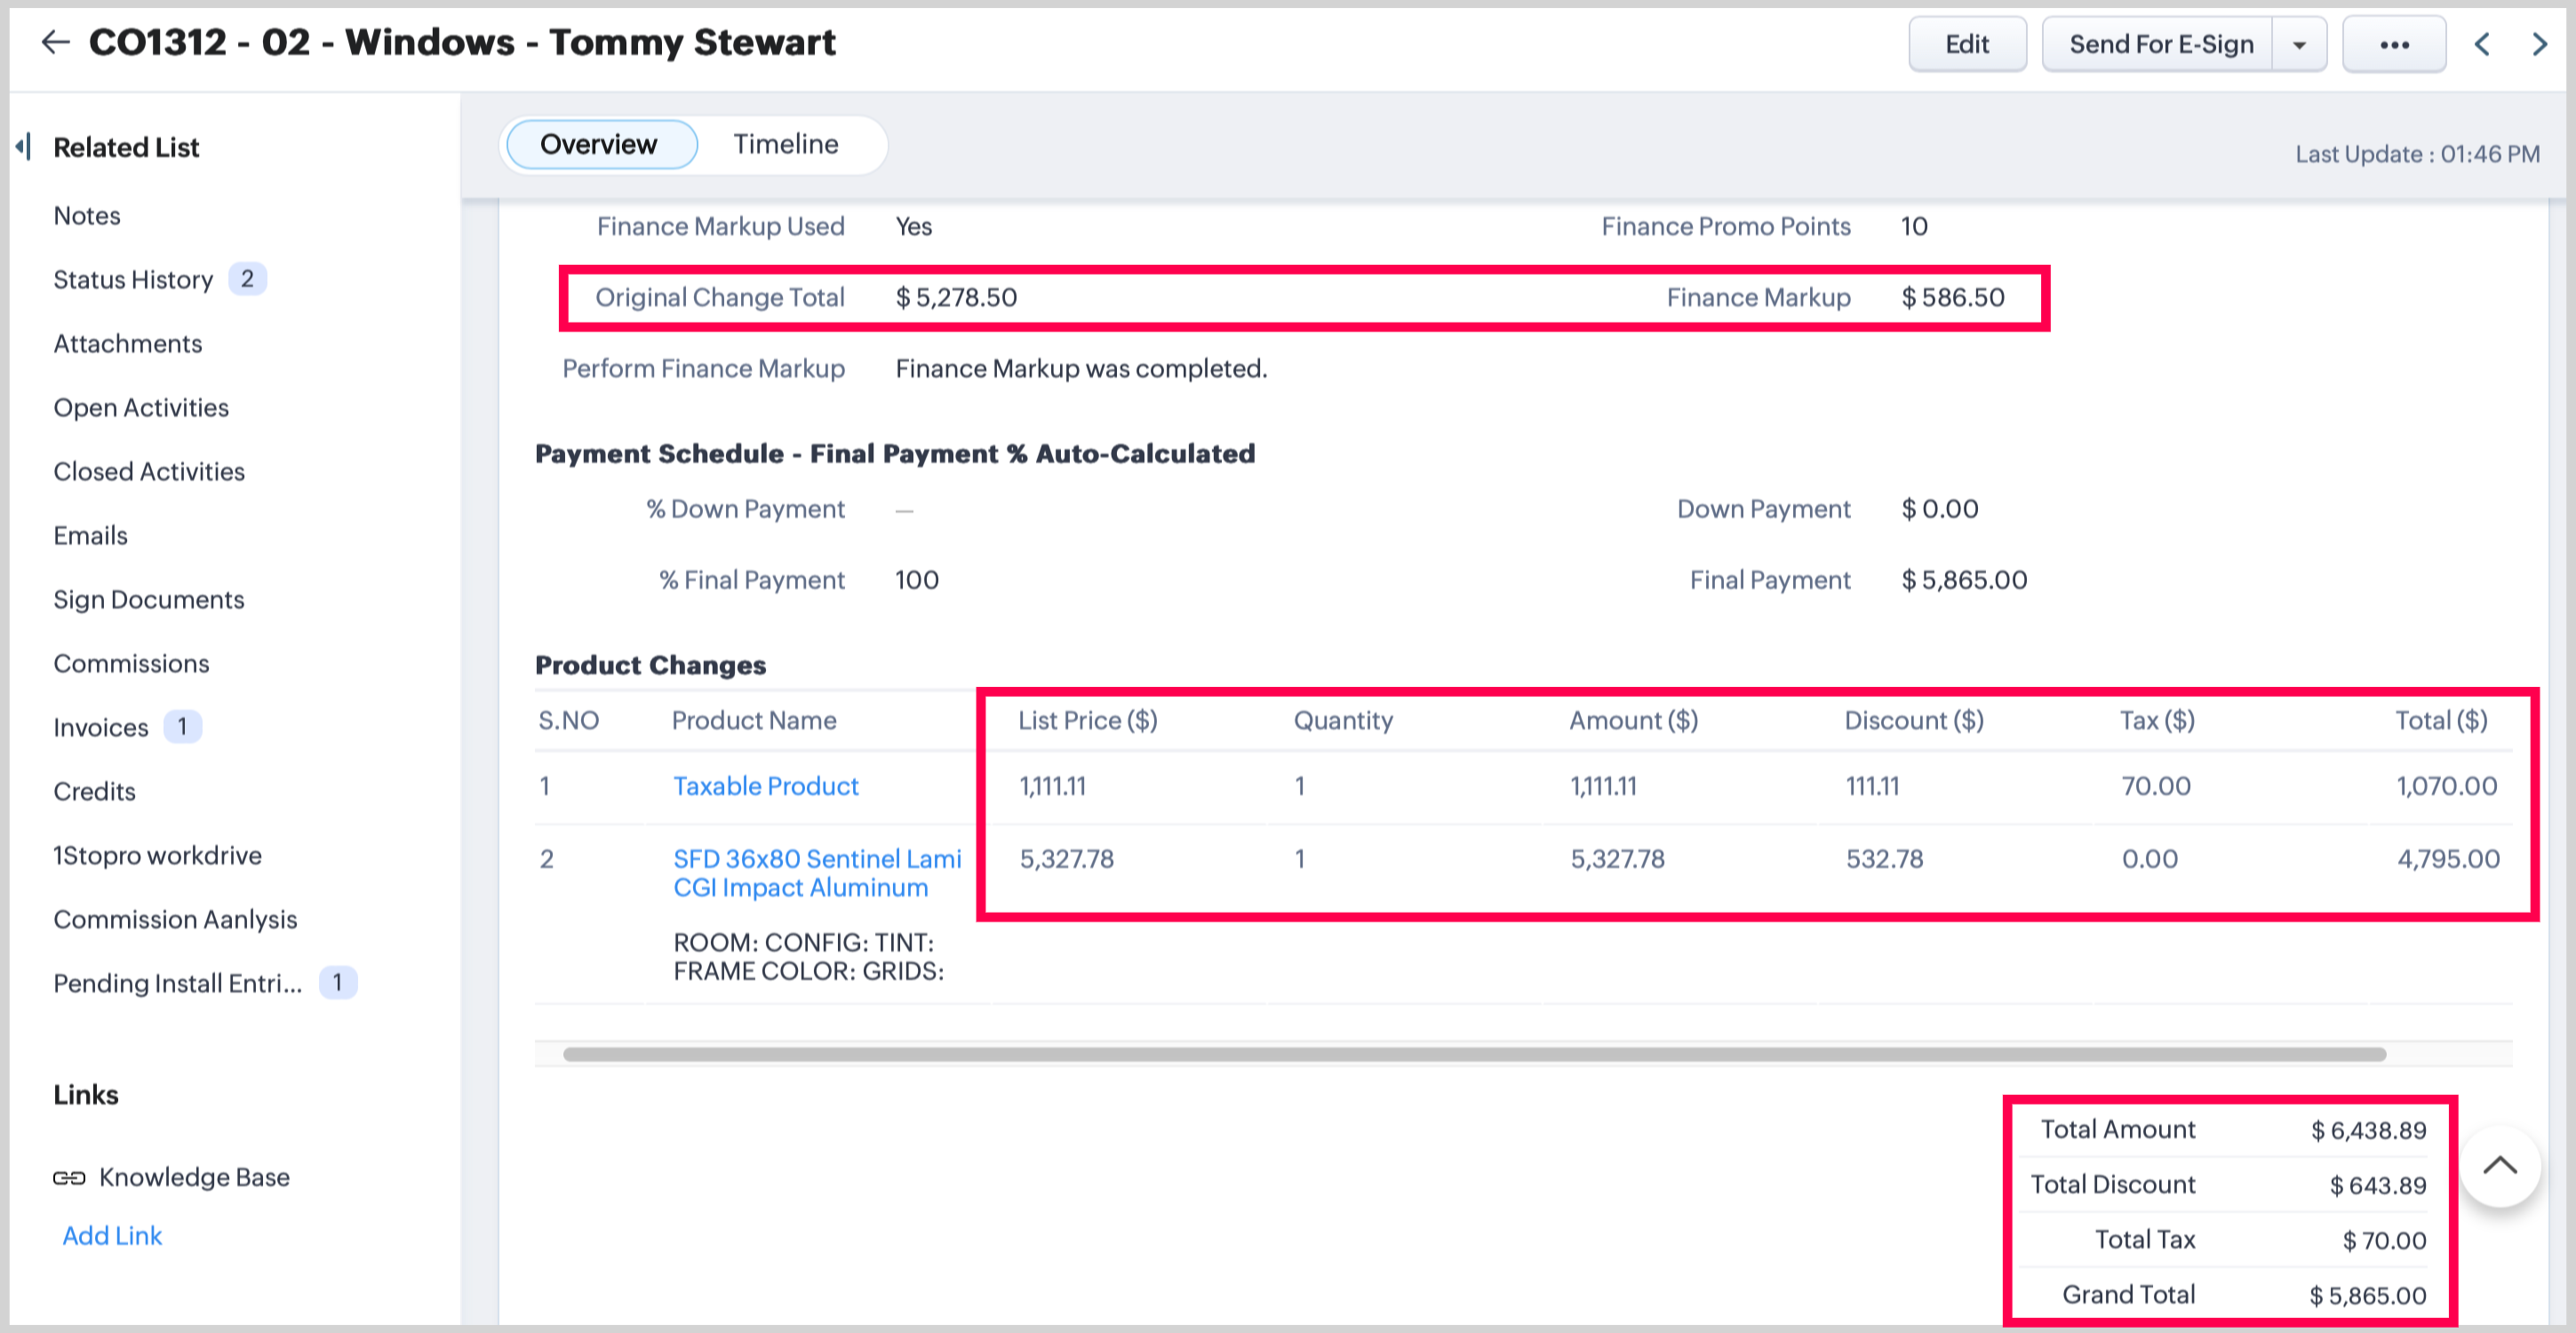Click the scroll-to-top round arrow button

pyautogui.click(x=2499, y=1166)
